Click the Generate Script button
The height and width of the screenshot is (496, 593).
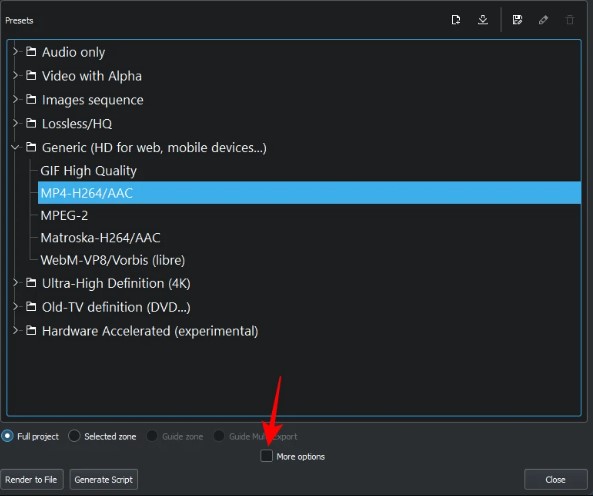pyautogui.click(x=104, y=479)
